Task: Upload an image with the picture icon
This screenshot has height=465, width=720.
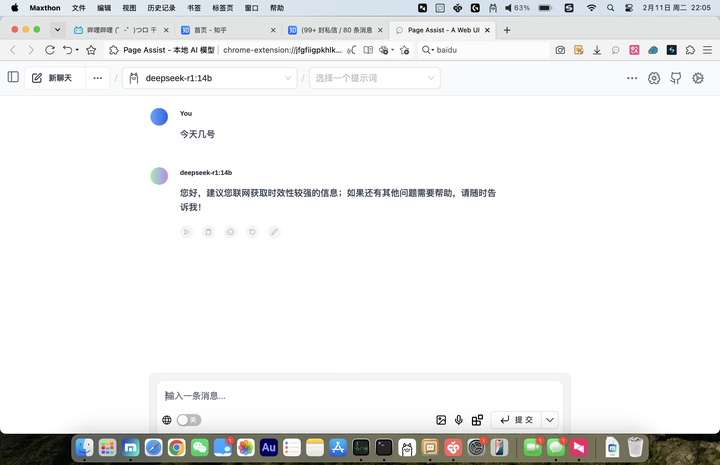Action: point(441,420)
